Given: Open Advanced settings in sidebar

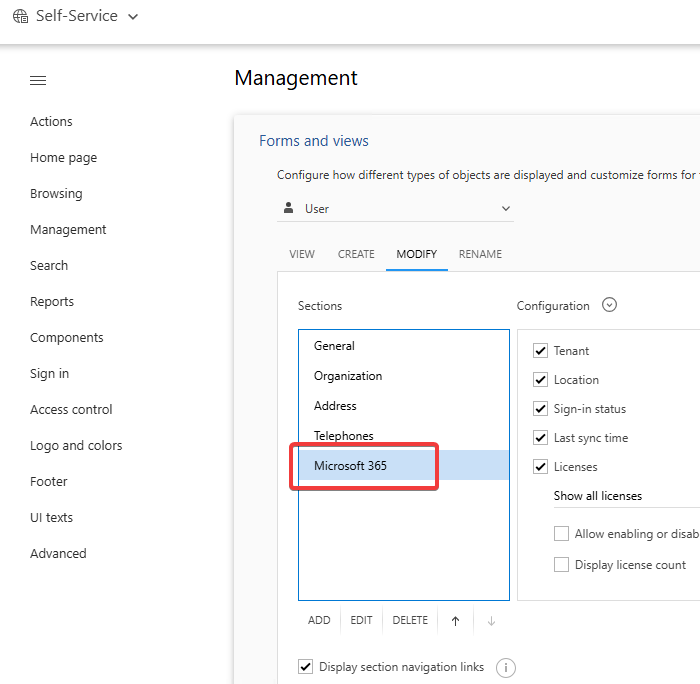Looking at the screenshot, I should (58, 554).
